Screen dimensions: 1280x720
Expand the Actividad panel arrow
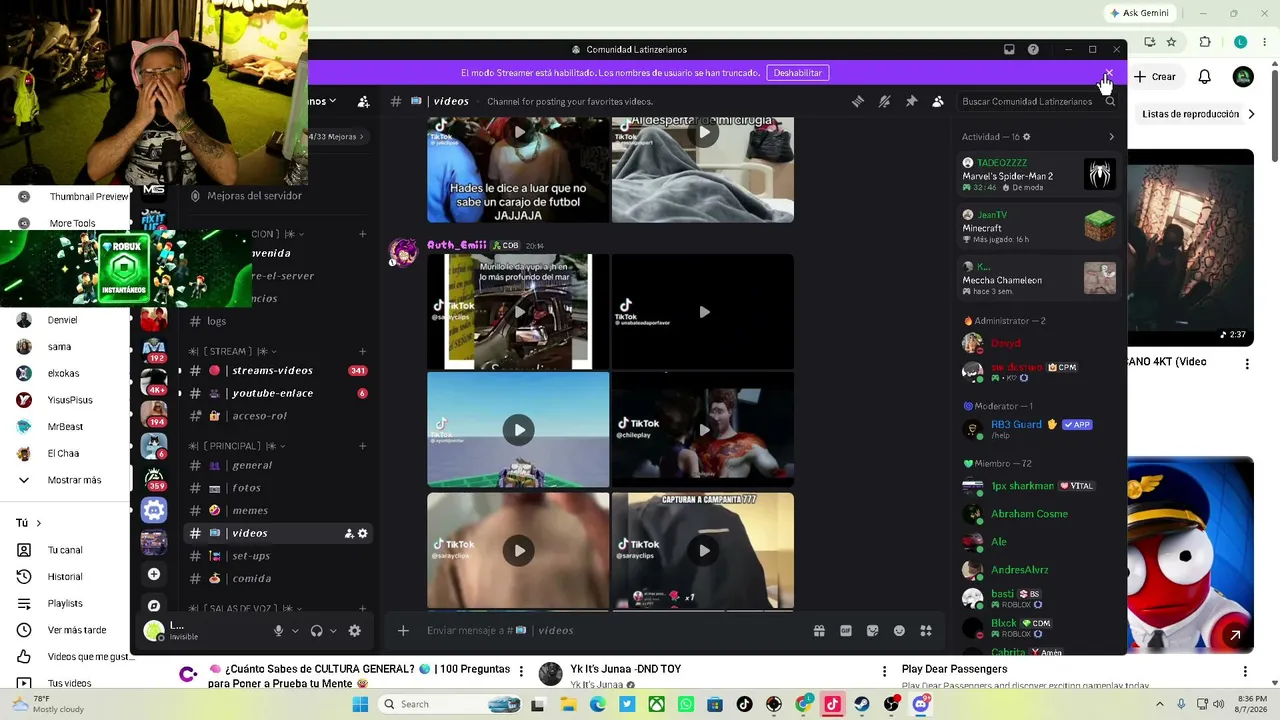(1111, 137)
